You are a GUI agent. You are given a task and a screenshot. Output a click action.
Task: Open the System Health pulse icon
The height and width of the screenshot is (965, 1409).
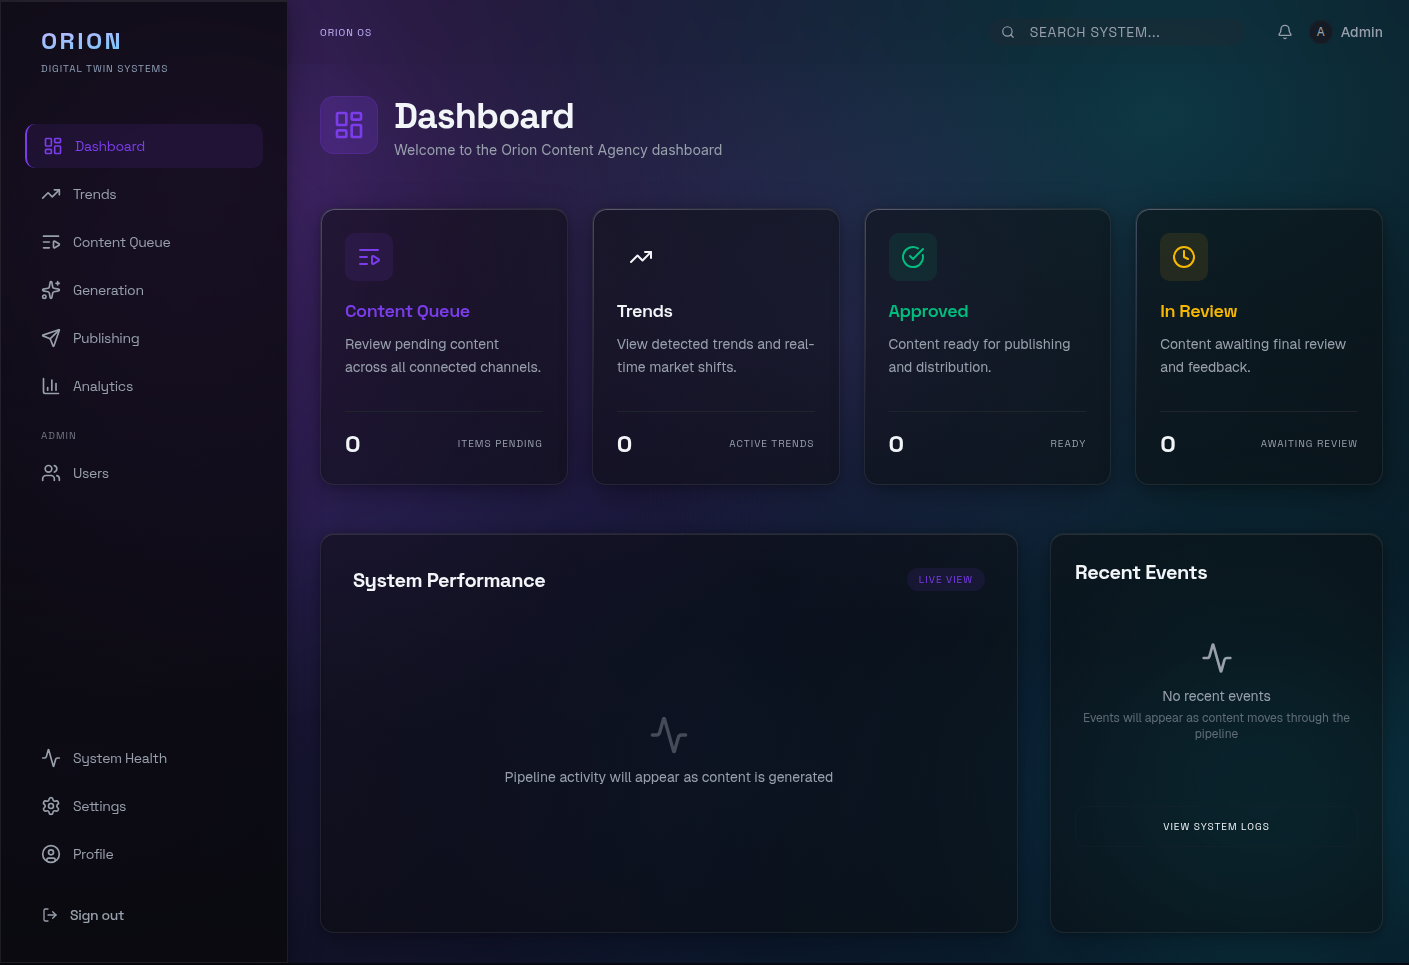point(51,757)
